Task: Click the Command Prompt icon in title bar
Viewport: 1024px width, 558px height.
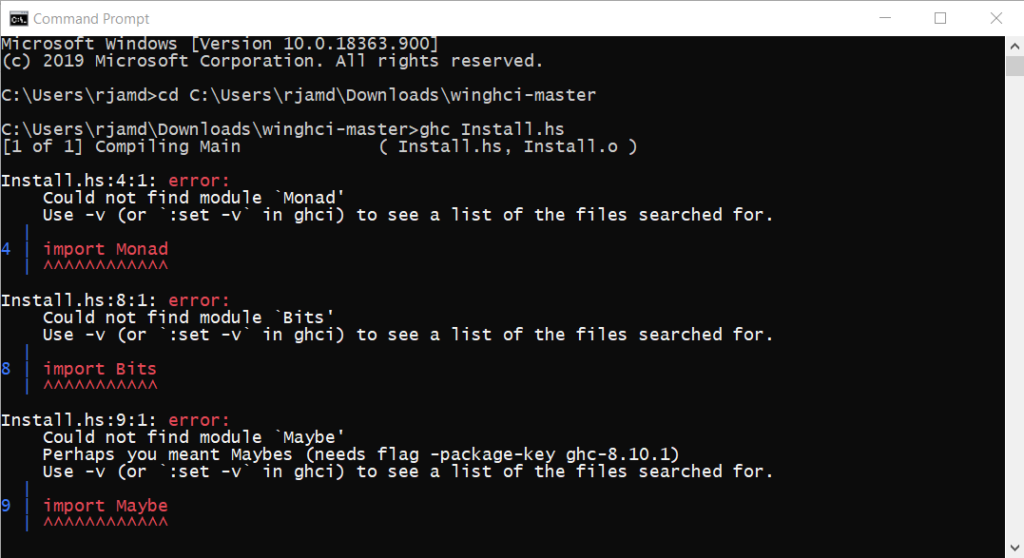Action: pos(18,18)
